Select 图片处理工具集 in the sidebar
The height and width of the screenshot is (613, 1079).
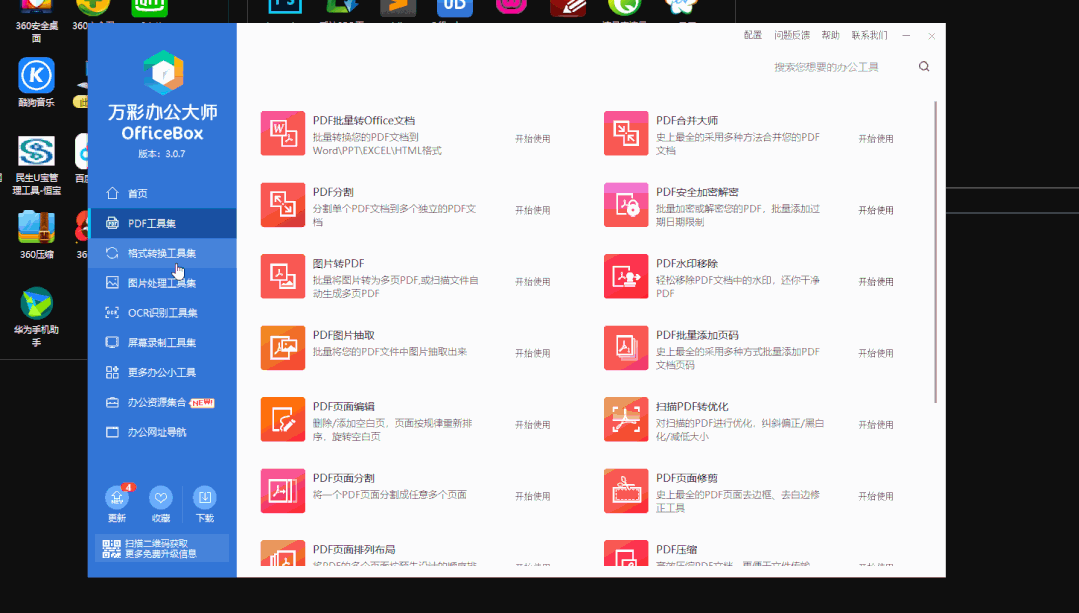162,283
